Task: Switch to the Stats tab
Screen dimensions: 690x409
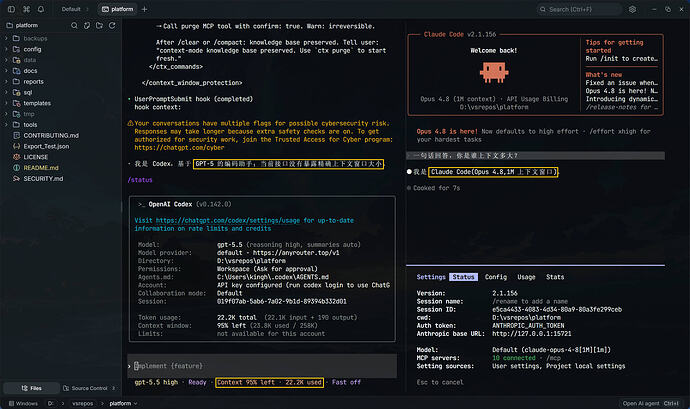Action: (x=555, y=277)
